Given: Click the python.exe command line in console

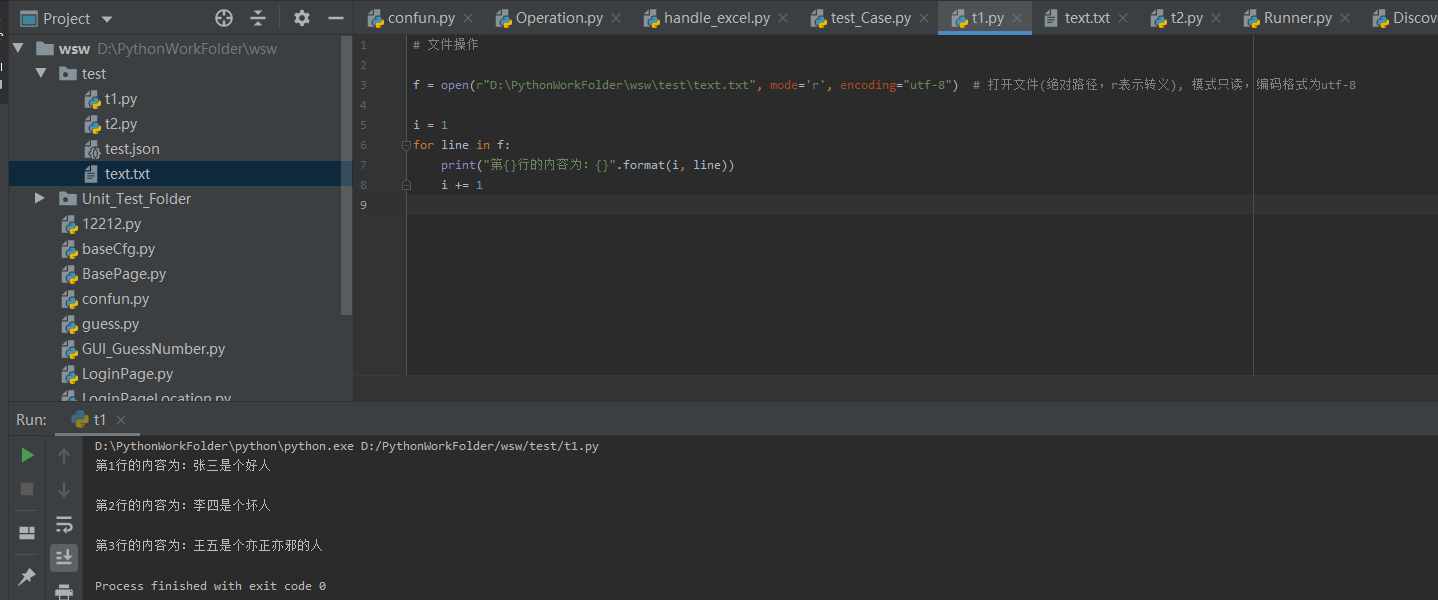Looking at the screenshot, I should [x=347, y=446].
